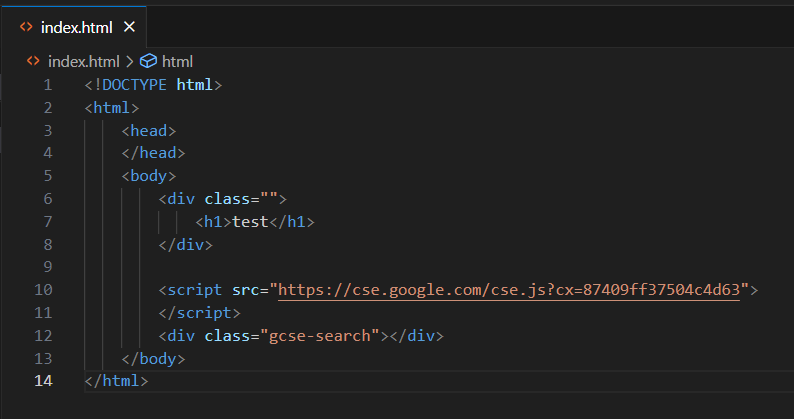Screen dimensions: 794x419
Task: Open the cse.google.com script URL link
Action: point(509,290)
